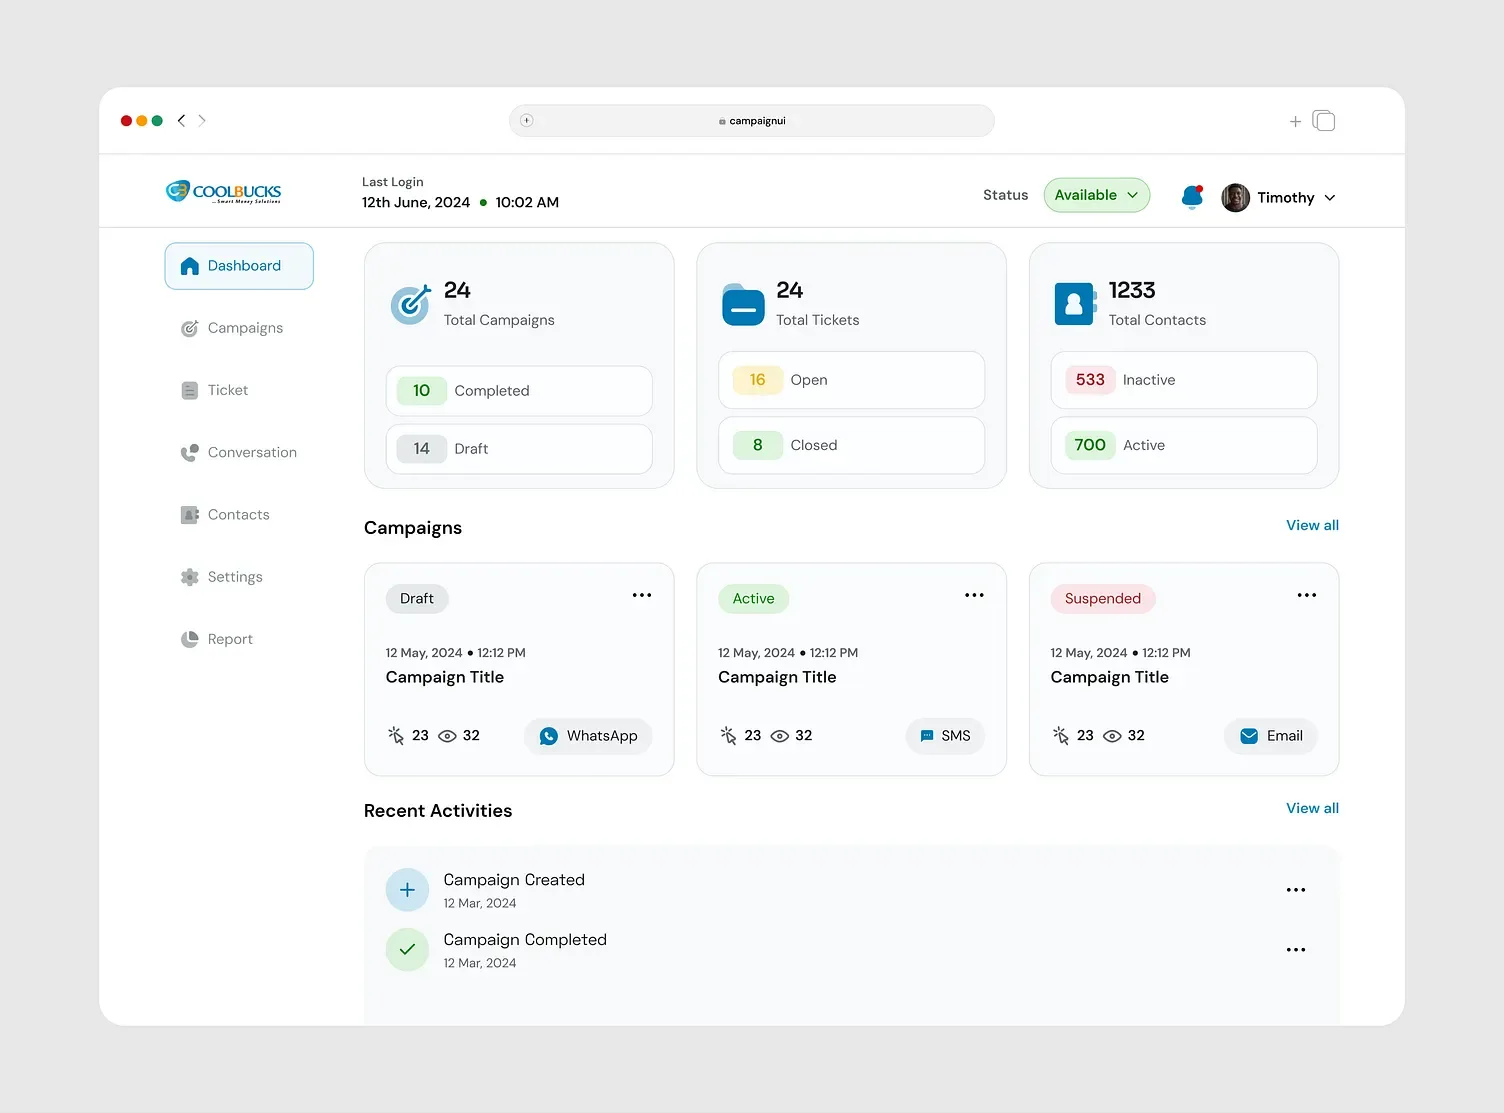Click View all for Recent Activities
The width and height of the screenshot is (1504, 1113).
1312,808
